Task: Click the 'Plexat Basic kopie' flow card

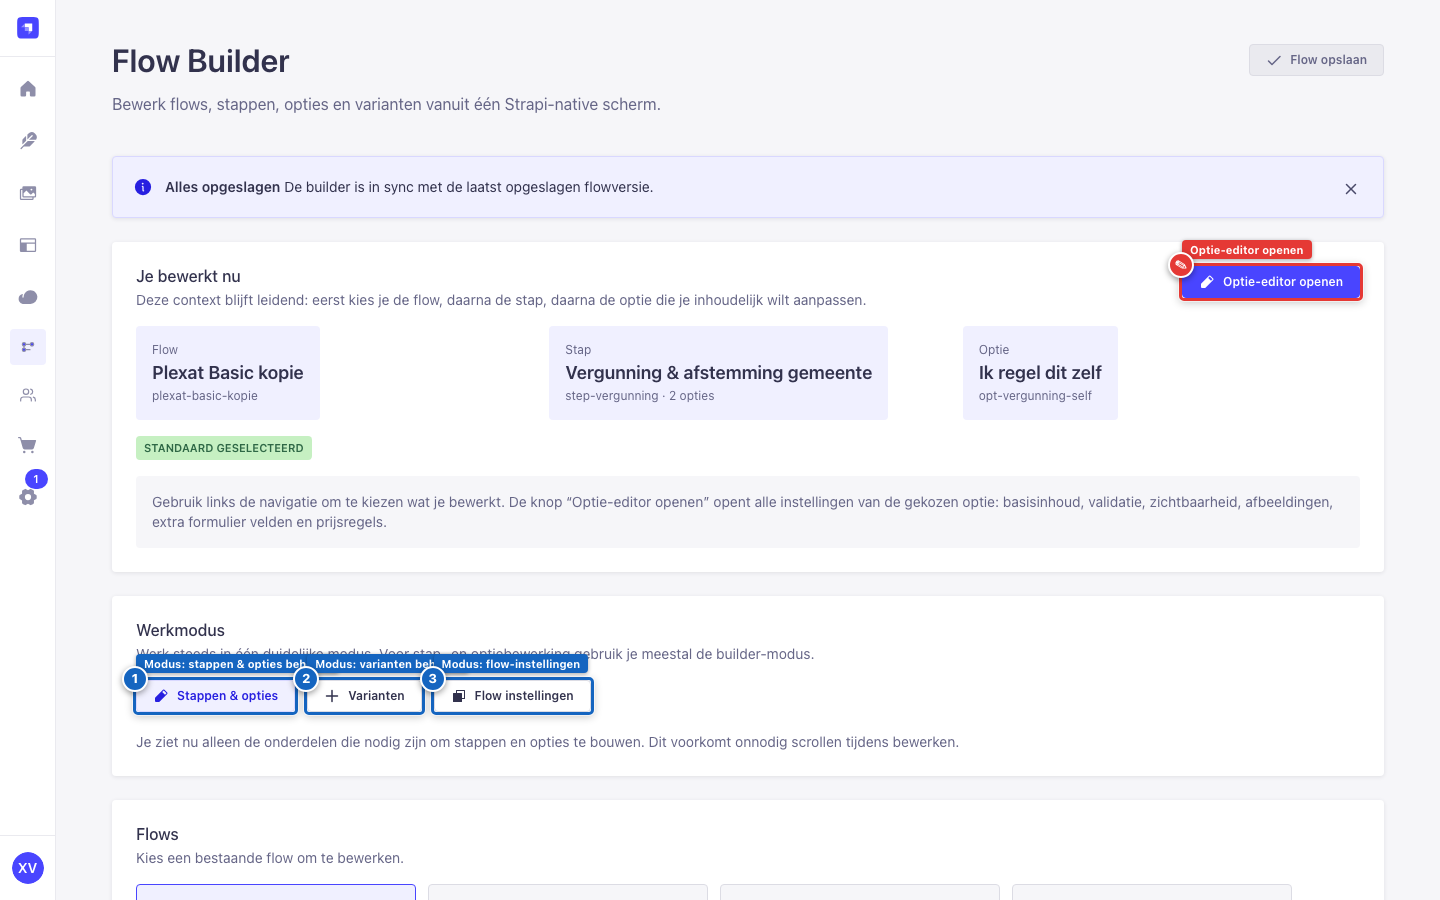Action: tap(228, 373)
